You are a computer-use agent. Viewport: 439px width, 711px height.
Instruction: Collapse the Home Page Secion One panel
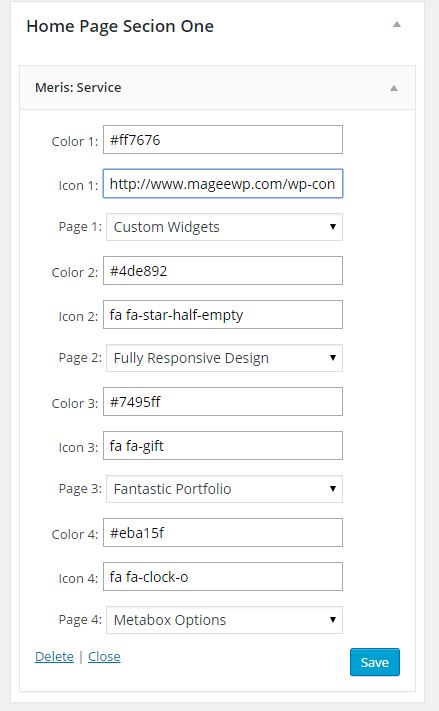pyautogui.click(x=396, y=24)
